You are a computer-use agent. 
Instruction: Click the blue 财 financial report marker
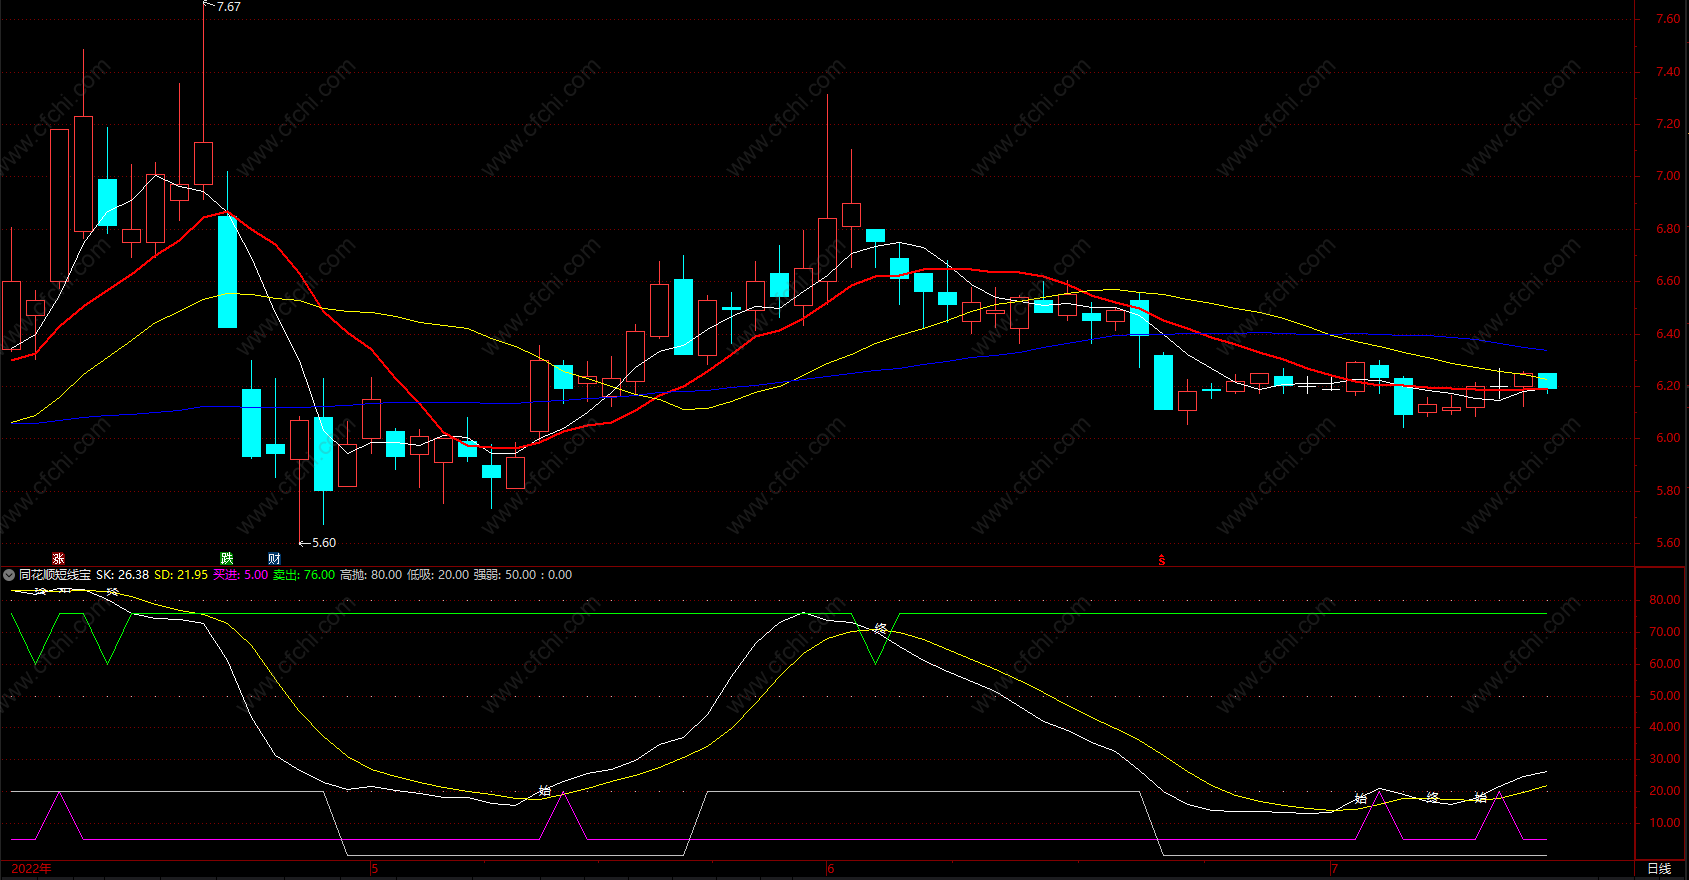pyautogui.click(x=274, y=559)
